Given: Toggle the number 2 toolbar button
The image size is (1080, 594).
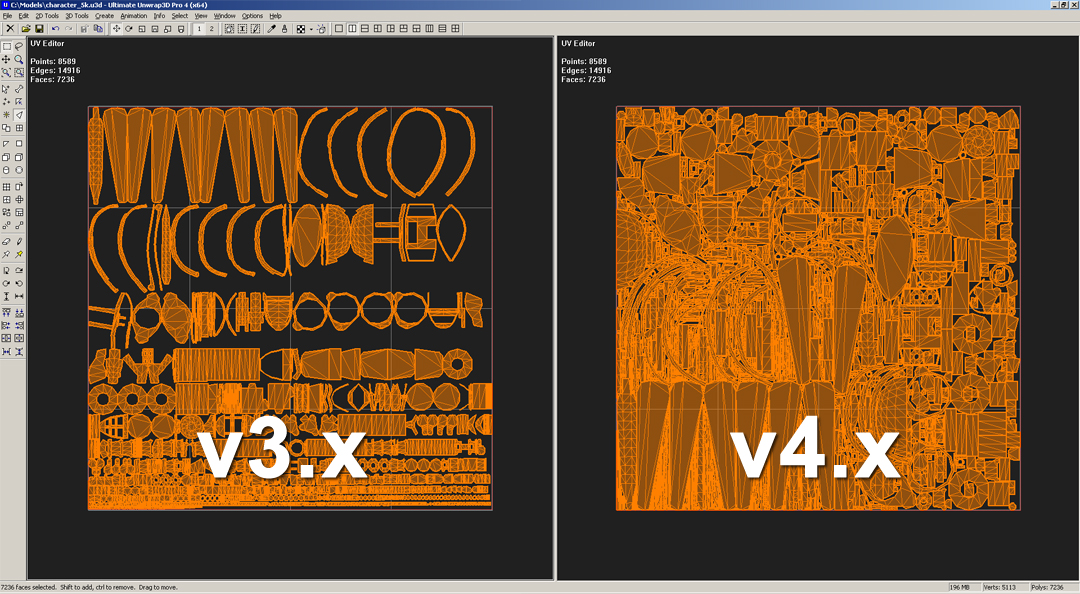Looking at the screenshot, I should (211, 29).
